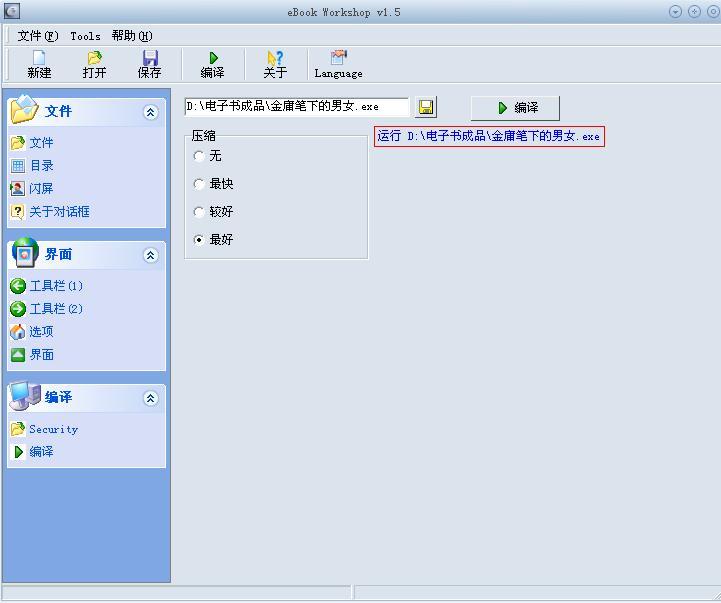Open the 闪屏 sidebar item

coord(32,189)
